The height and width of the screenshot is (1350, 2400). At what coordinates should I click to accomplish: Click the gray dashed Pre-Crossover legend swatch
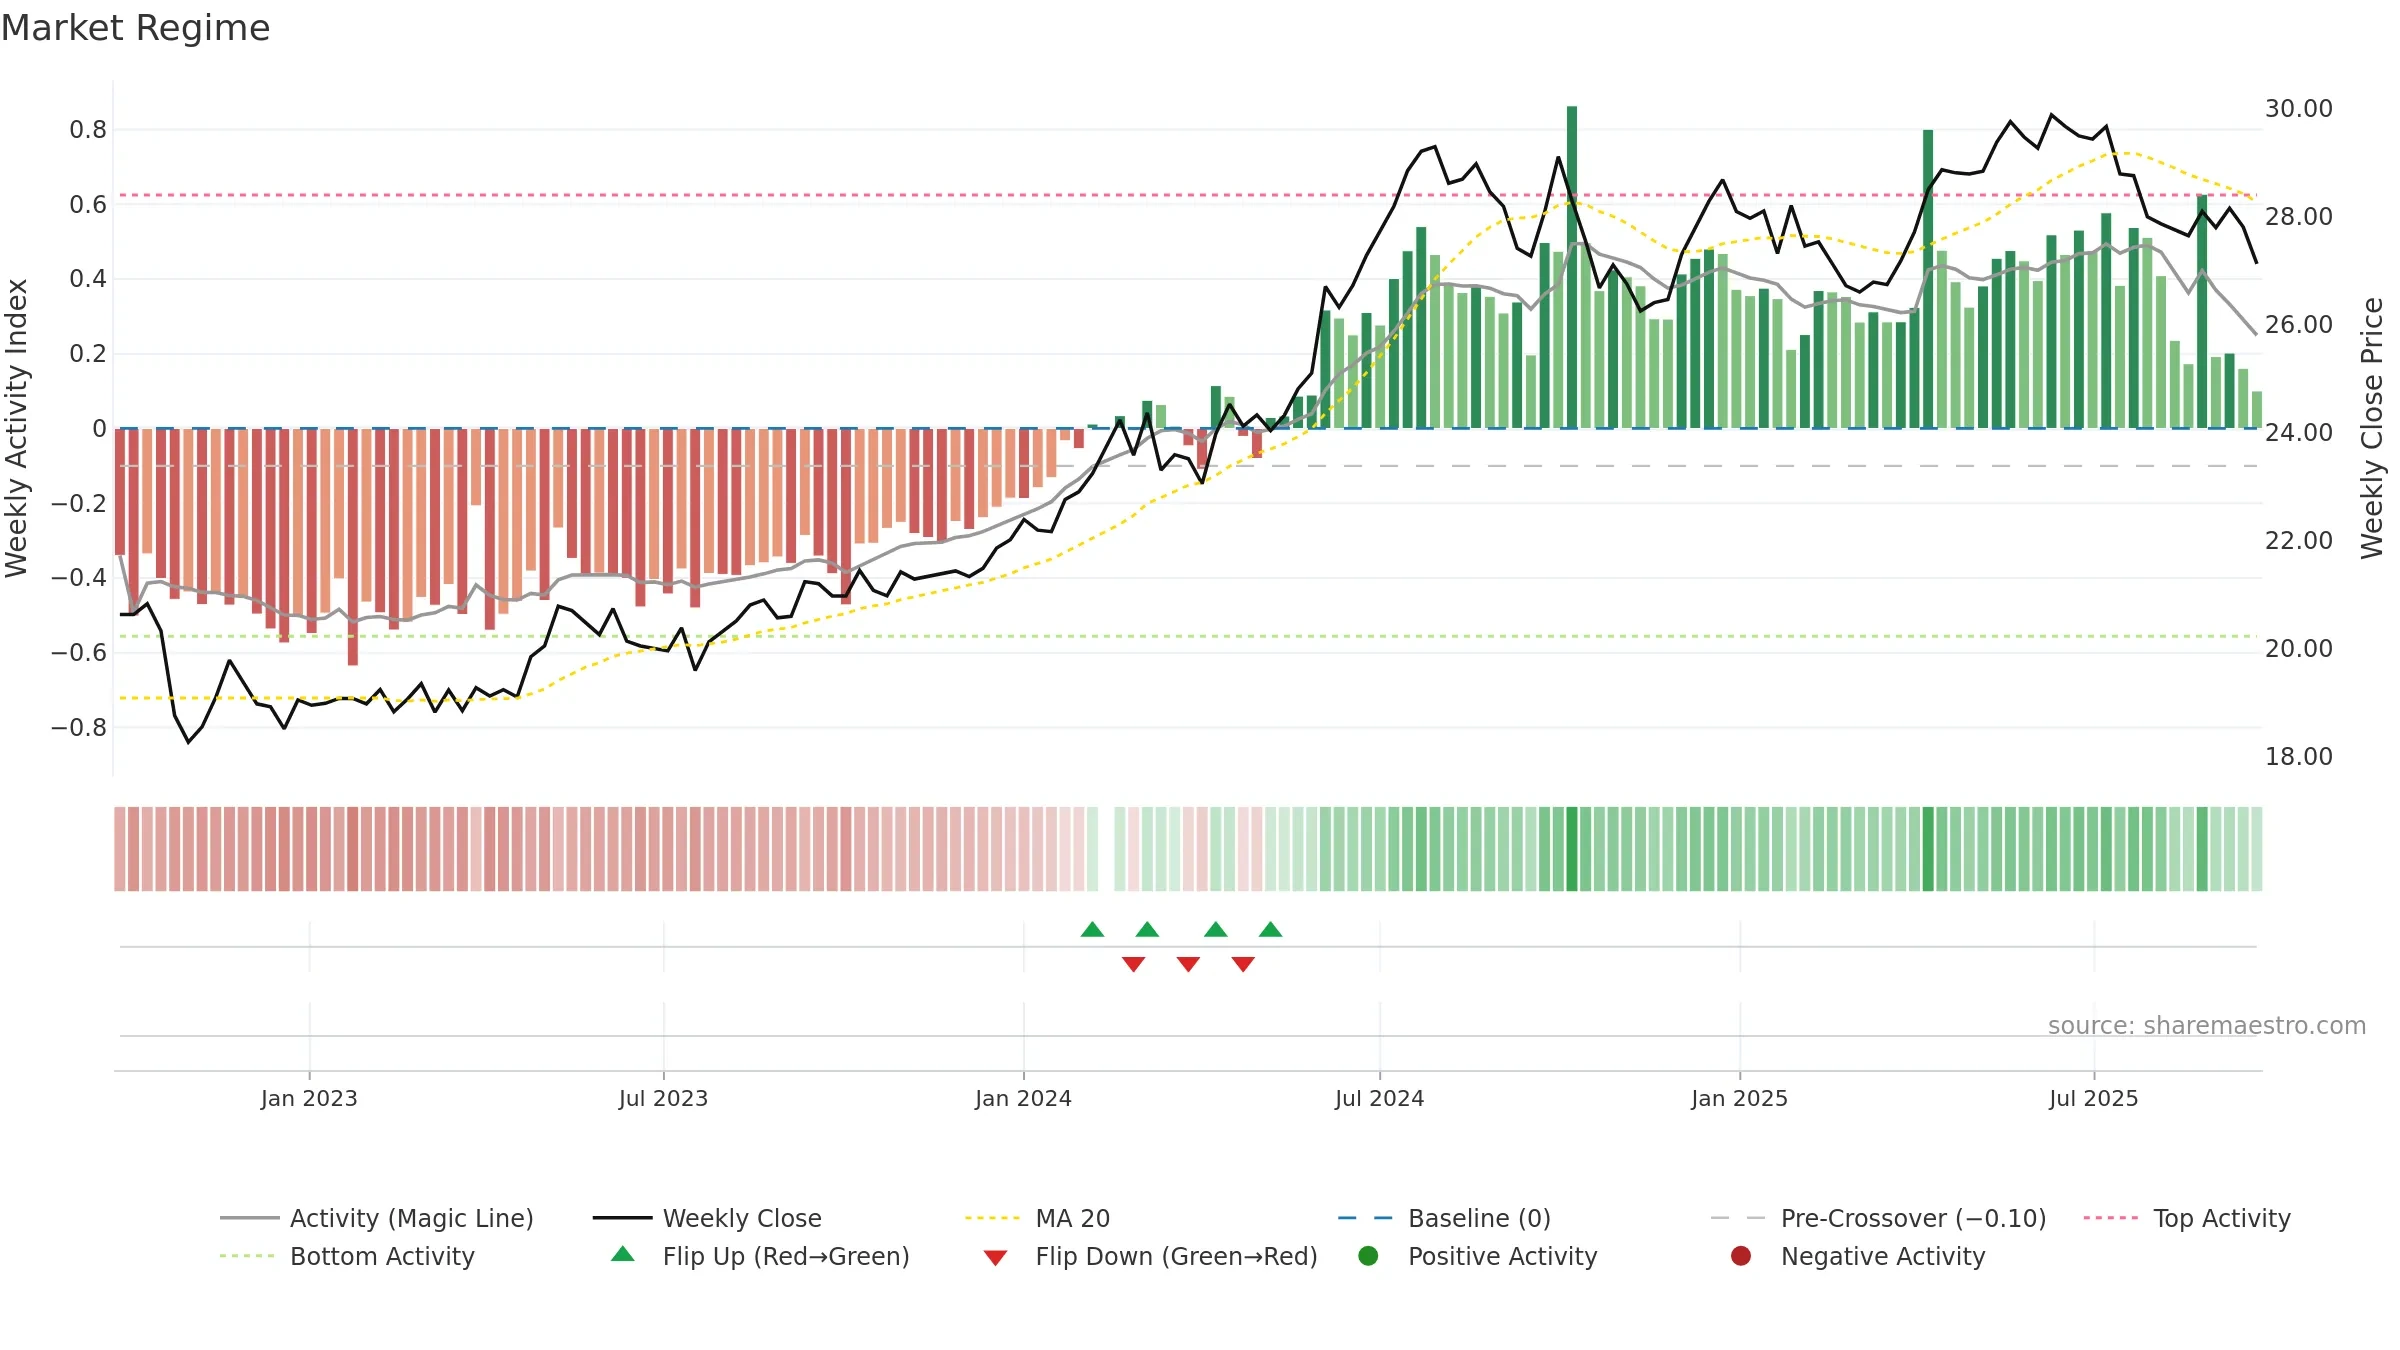point(1738,1218)
